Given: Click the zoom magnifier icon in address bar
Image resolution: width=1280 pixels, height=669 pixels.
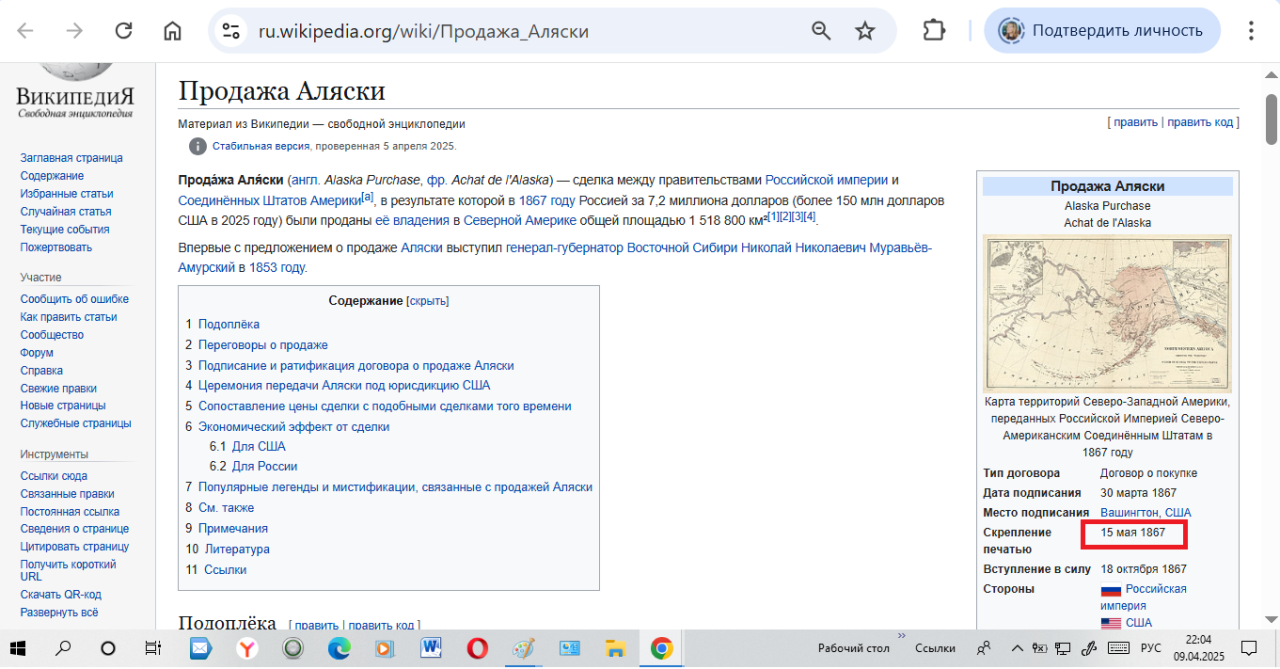Looking at the screenshot, I should coord(821,31).
